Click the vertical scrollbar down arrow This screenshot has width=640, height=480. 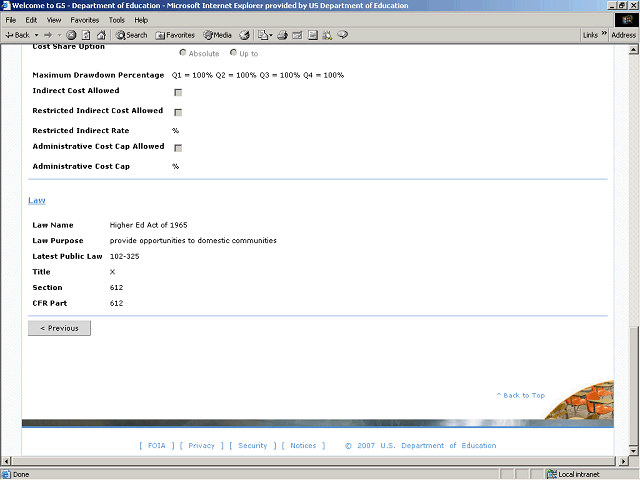pyautogui.click(x=633, y=451)
